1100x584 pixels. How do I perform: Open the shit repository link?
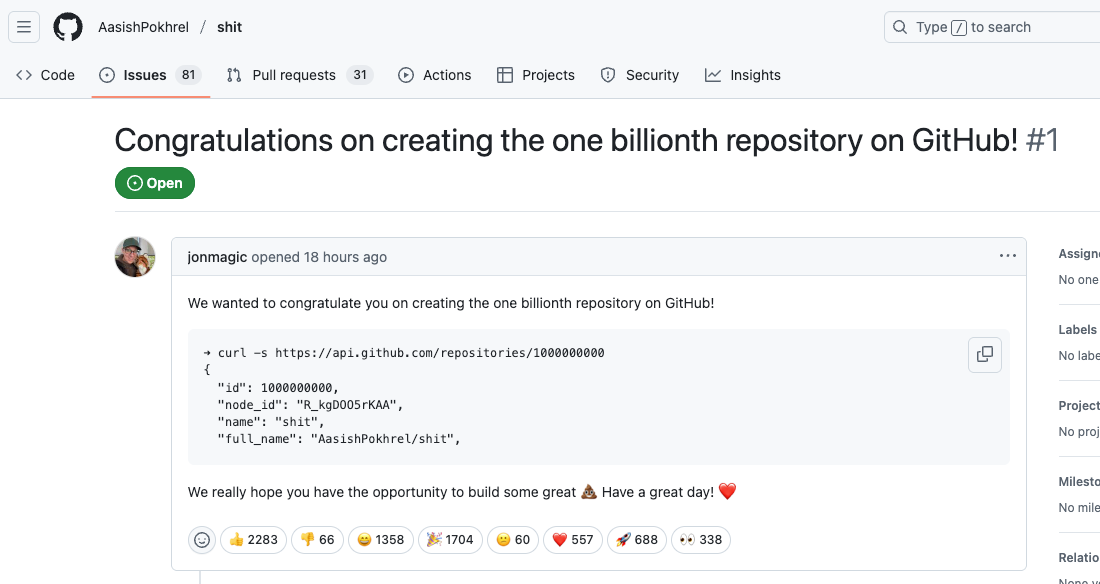point(229,27)
